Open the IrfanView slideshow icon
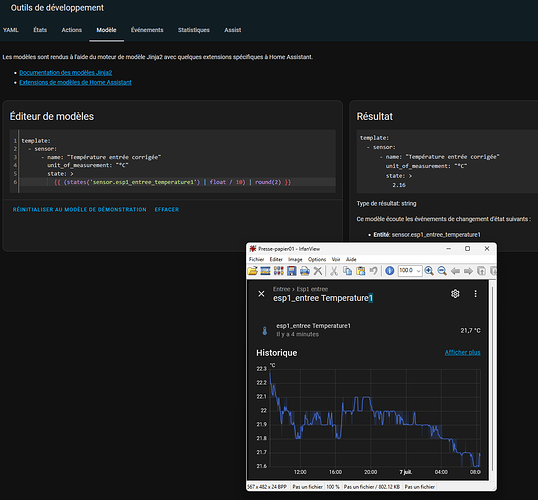 click(x=265, y=271)
